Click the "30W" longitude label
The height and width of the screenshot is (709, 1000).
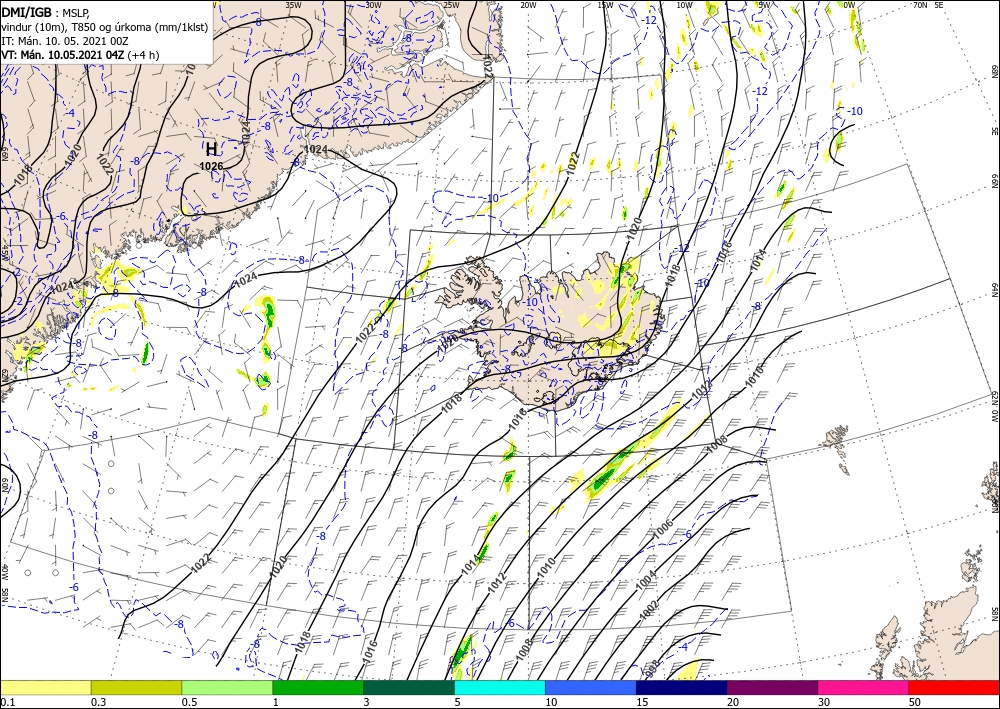(x=374, y=4)
